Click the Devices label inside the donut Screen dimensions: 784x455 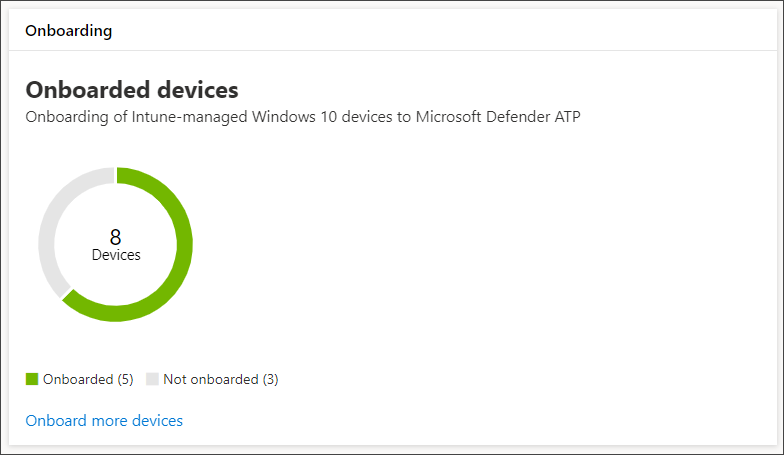(116, 255)
